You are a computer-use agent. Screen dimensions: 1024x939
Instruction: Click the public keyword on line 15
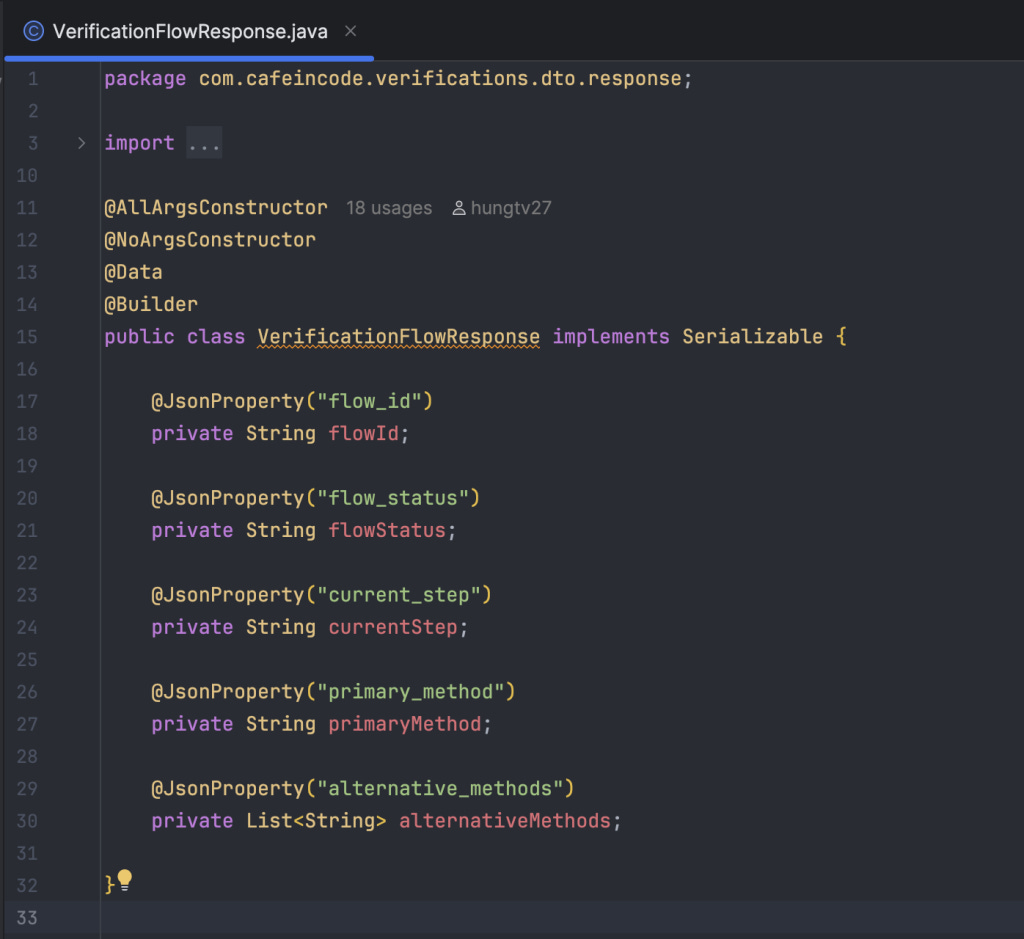(x=139, y=337)
